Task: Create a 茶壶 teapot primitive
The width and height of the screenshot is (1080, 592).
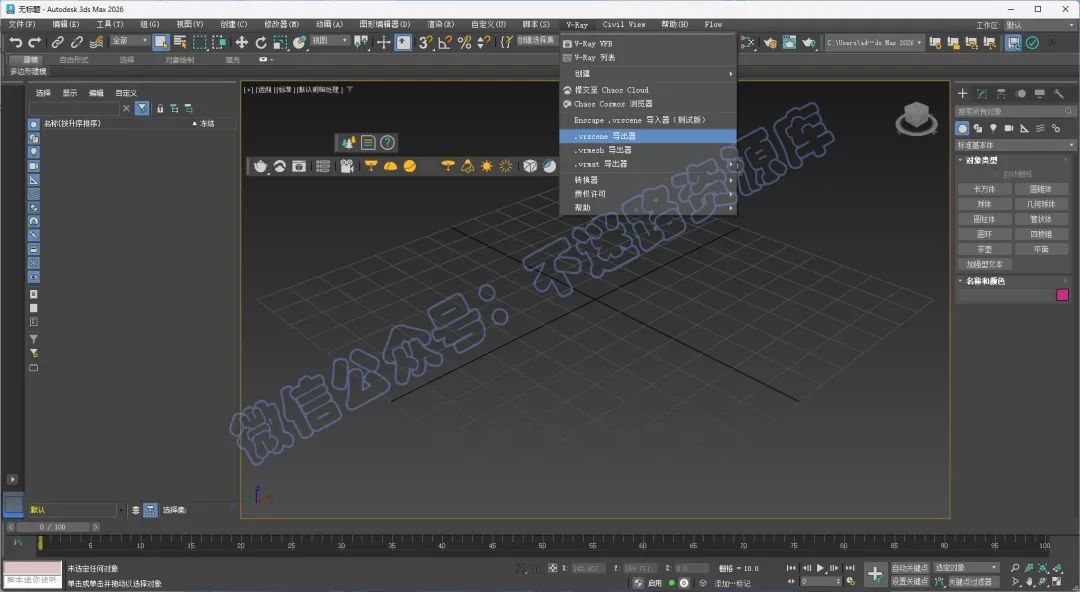Action: tap(984, 249)
